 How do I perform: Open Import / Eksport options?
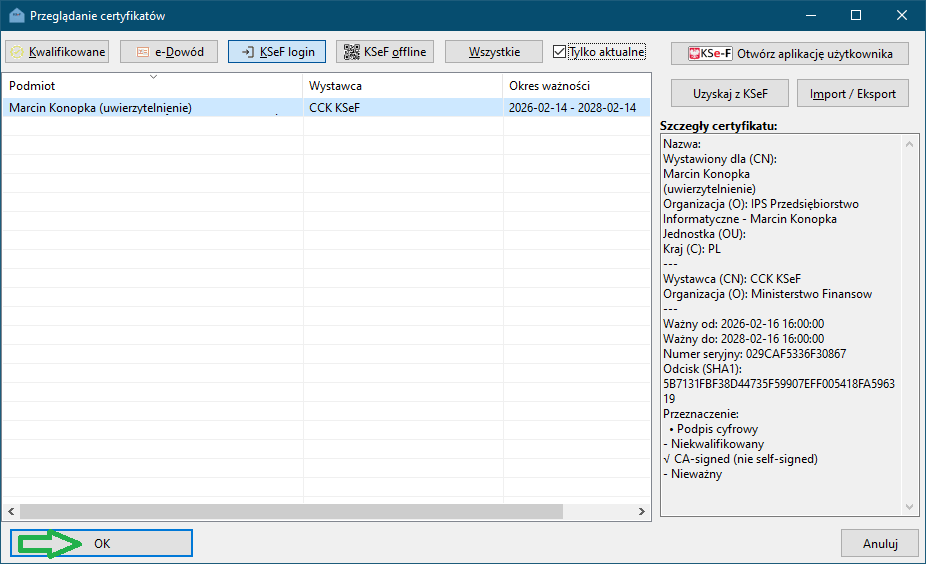click(853, 94)
